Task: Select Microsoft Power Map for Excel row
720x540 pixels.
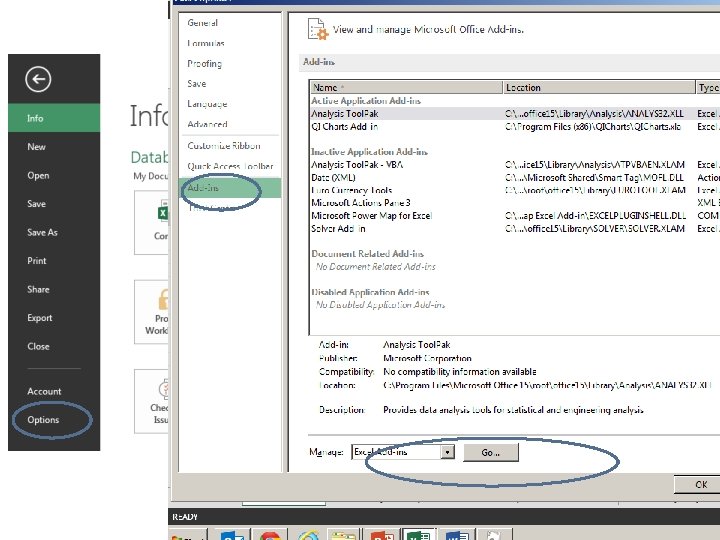Action: click(x=515, y=215)
